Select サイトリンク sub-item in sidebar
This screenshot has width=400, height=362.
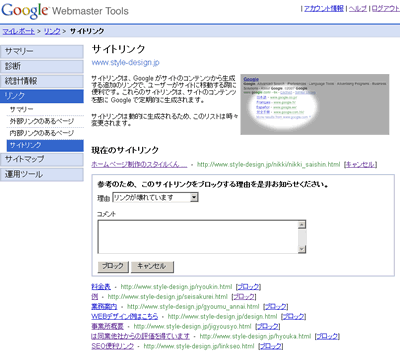point(45,145)
